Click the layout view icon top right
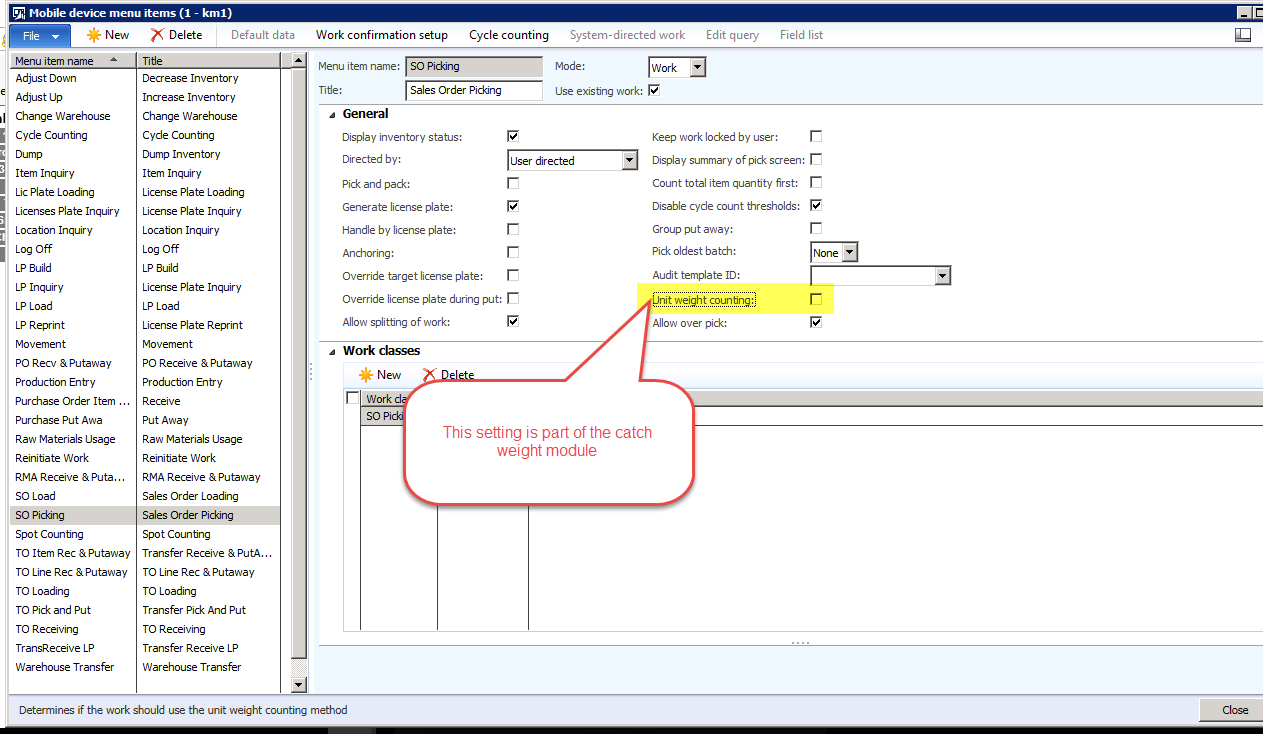This screenshot has height=734, width=1263. (x=1243, y=35)
